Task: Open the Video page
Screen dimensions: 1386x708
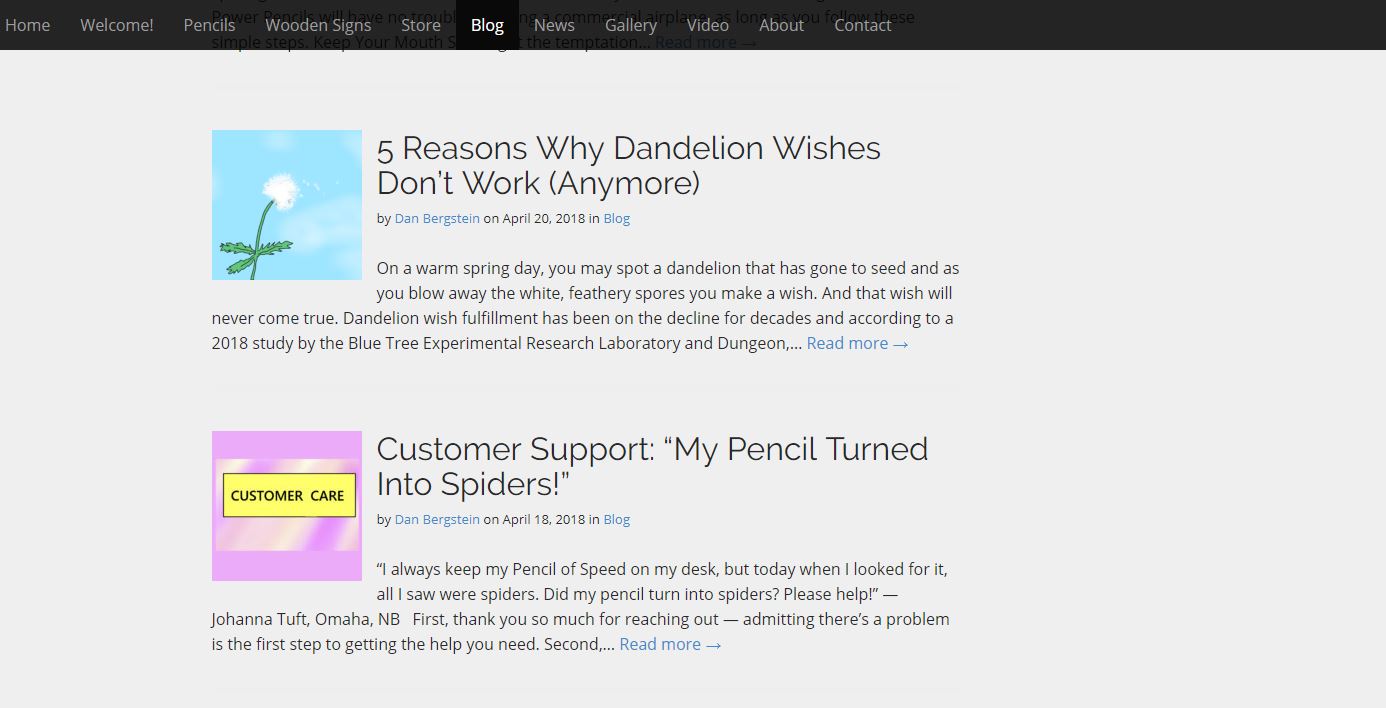Action: [x=708, y=25]
